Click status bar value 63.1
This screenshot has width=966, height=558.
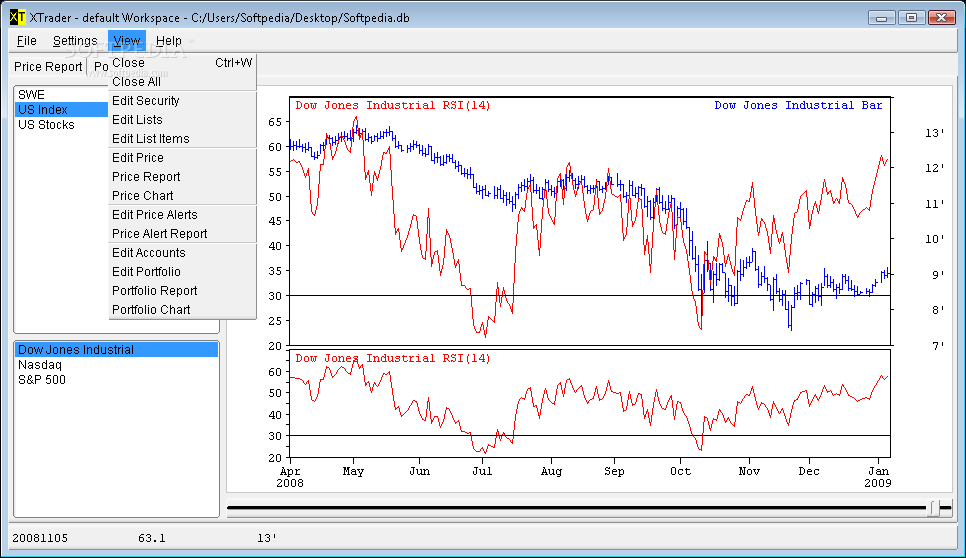tap(152, 538)
